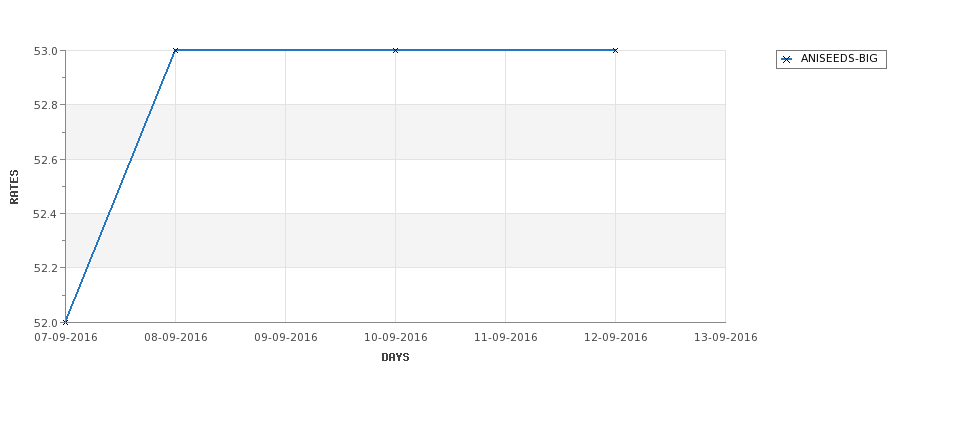The width and height of the screenshot is (975, 429).
Task: Click the 10-09-2016 x-axis date label
Action: 395,338
